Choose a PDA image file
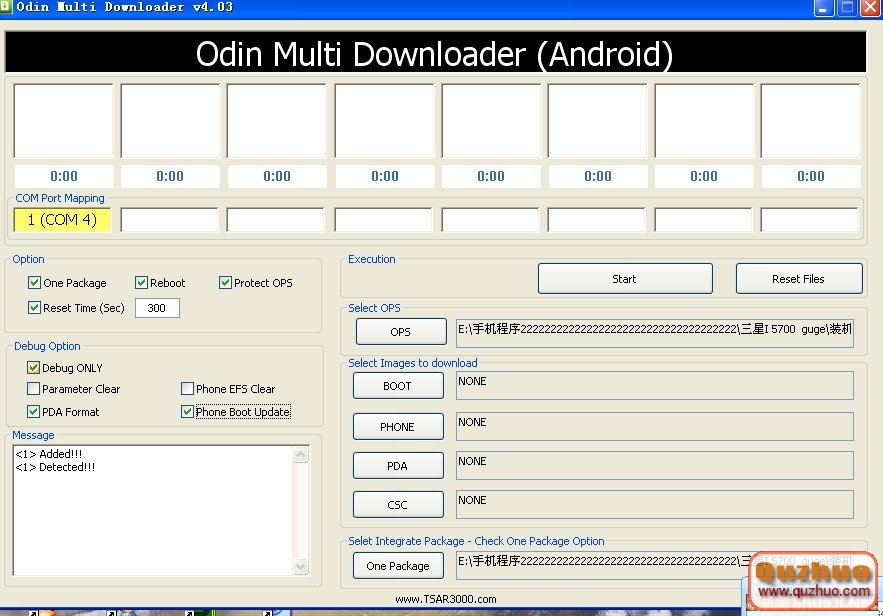The height and width of the screenshot is (616, 883). [x=398, y=466]
